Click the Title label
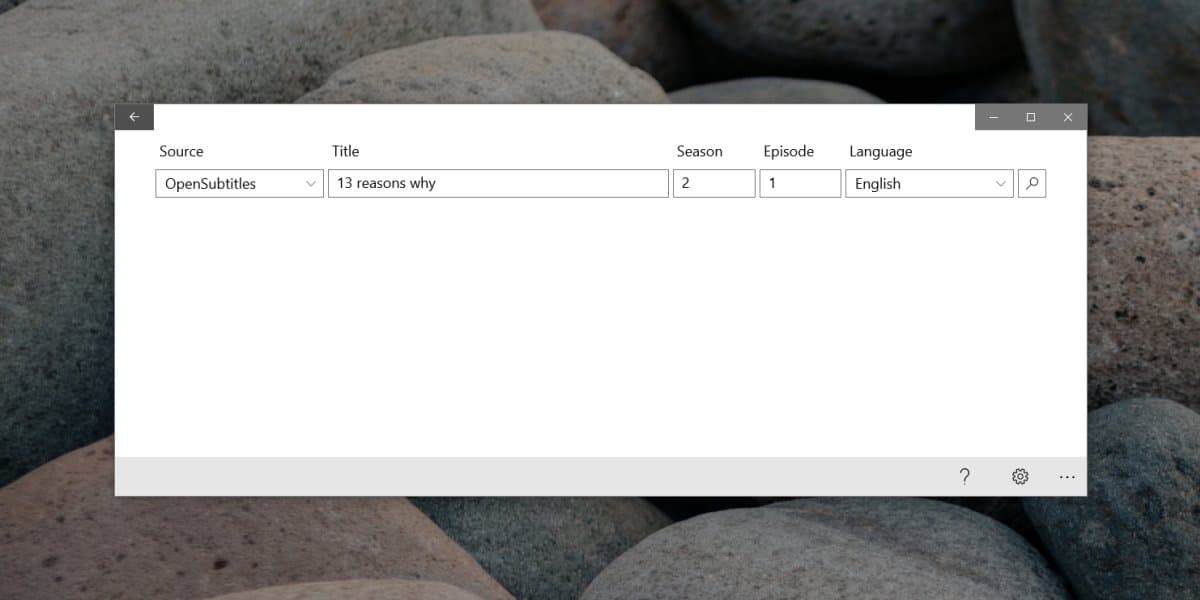This screenshot has width=1200, height=600. tap(345, 151)
